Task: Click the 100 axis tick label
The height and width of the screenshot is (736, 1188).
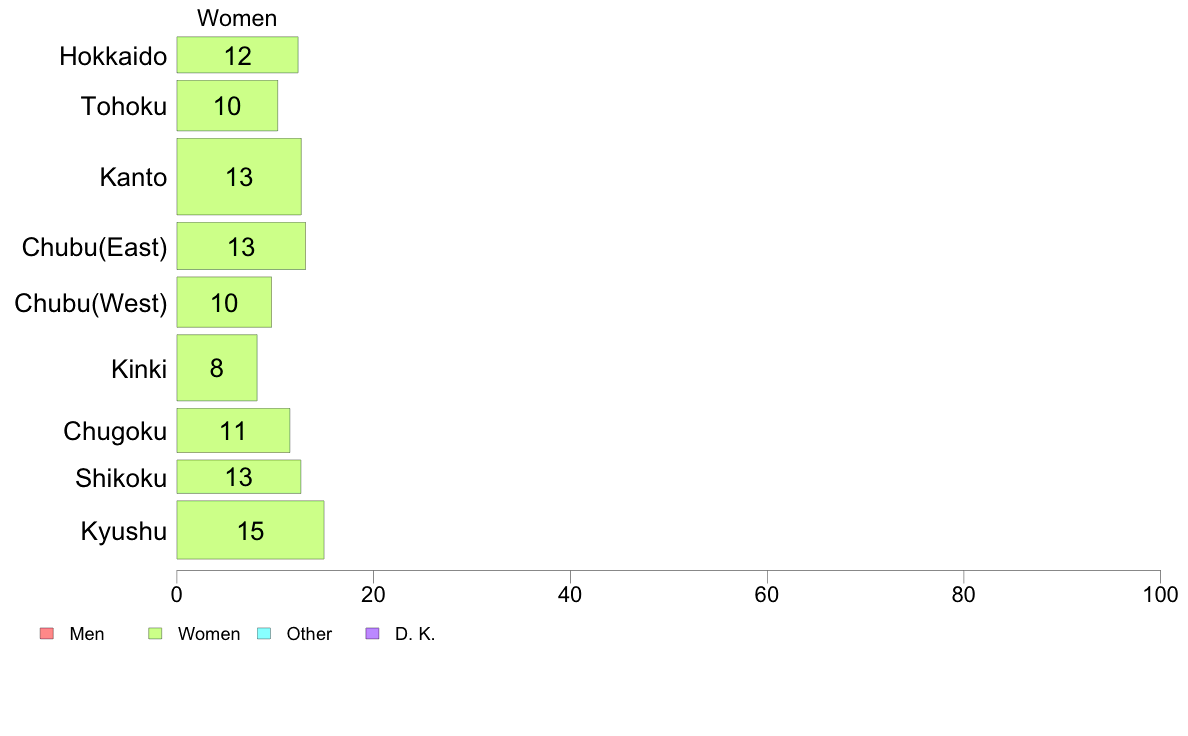Action: 1160,595
